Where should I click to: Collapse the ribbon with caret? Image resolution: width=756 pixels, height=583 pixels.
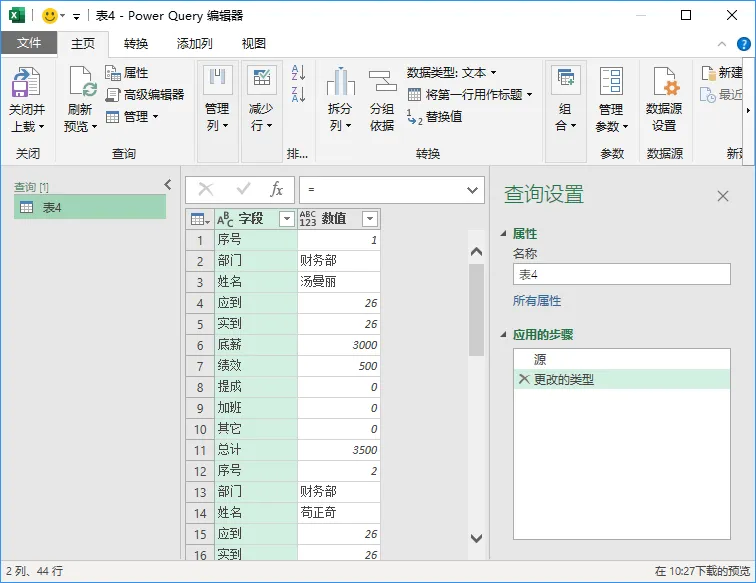[x=722, y=44]
